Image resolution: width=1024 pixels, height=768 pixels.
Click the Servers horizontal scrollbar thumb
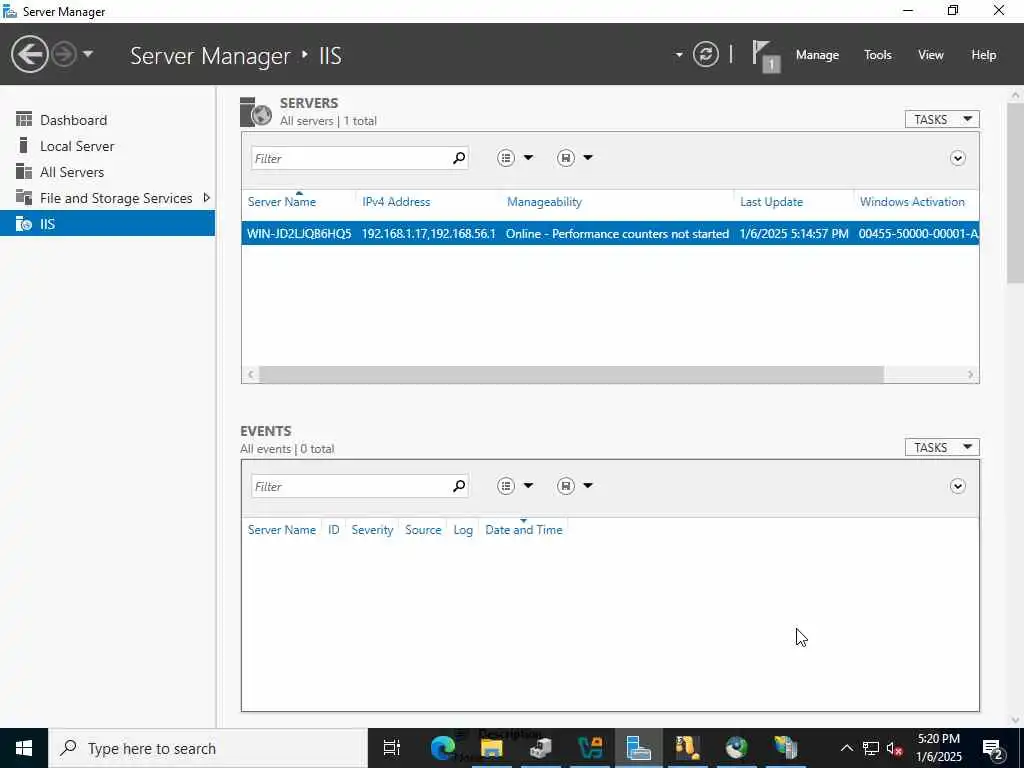571,374
